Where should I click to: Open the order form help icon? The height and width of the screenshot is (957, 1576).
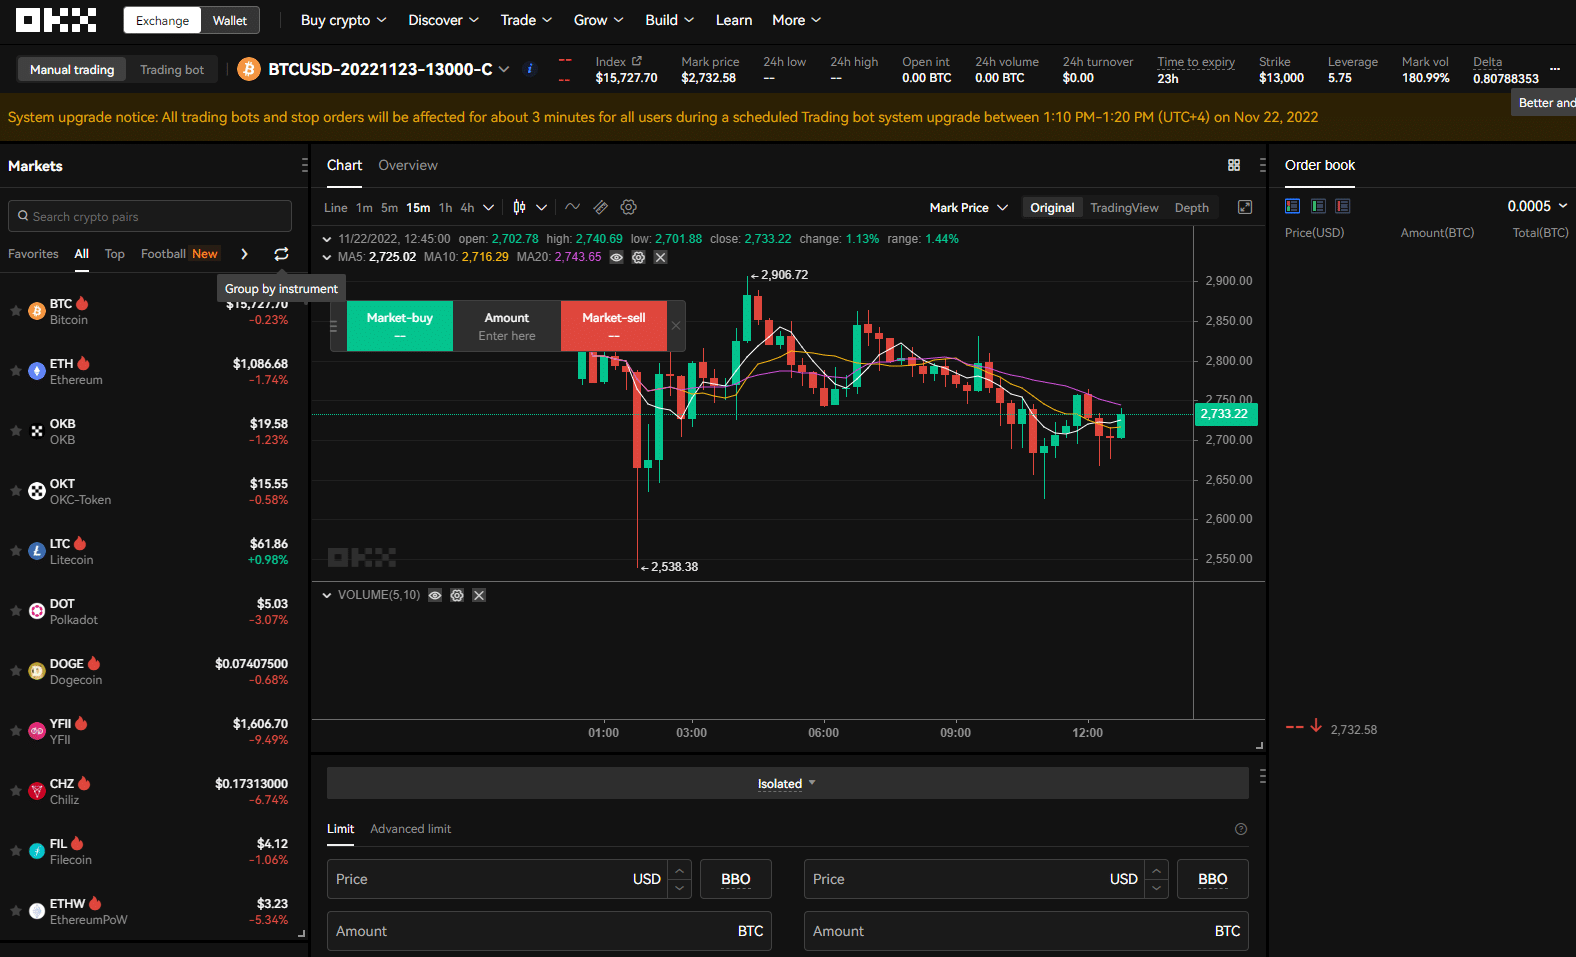(x=1241, y=829)
